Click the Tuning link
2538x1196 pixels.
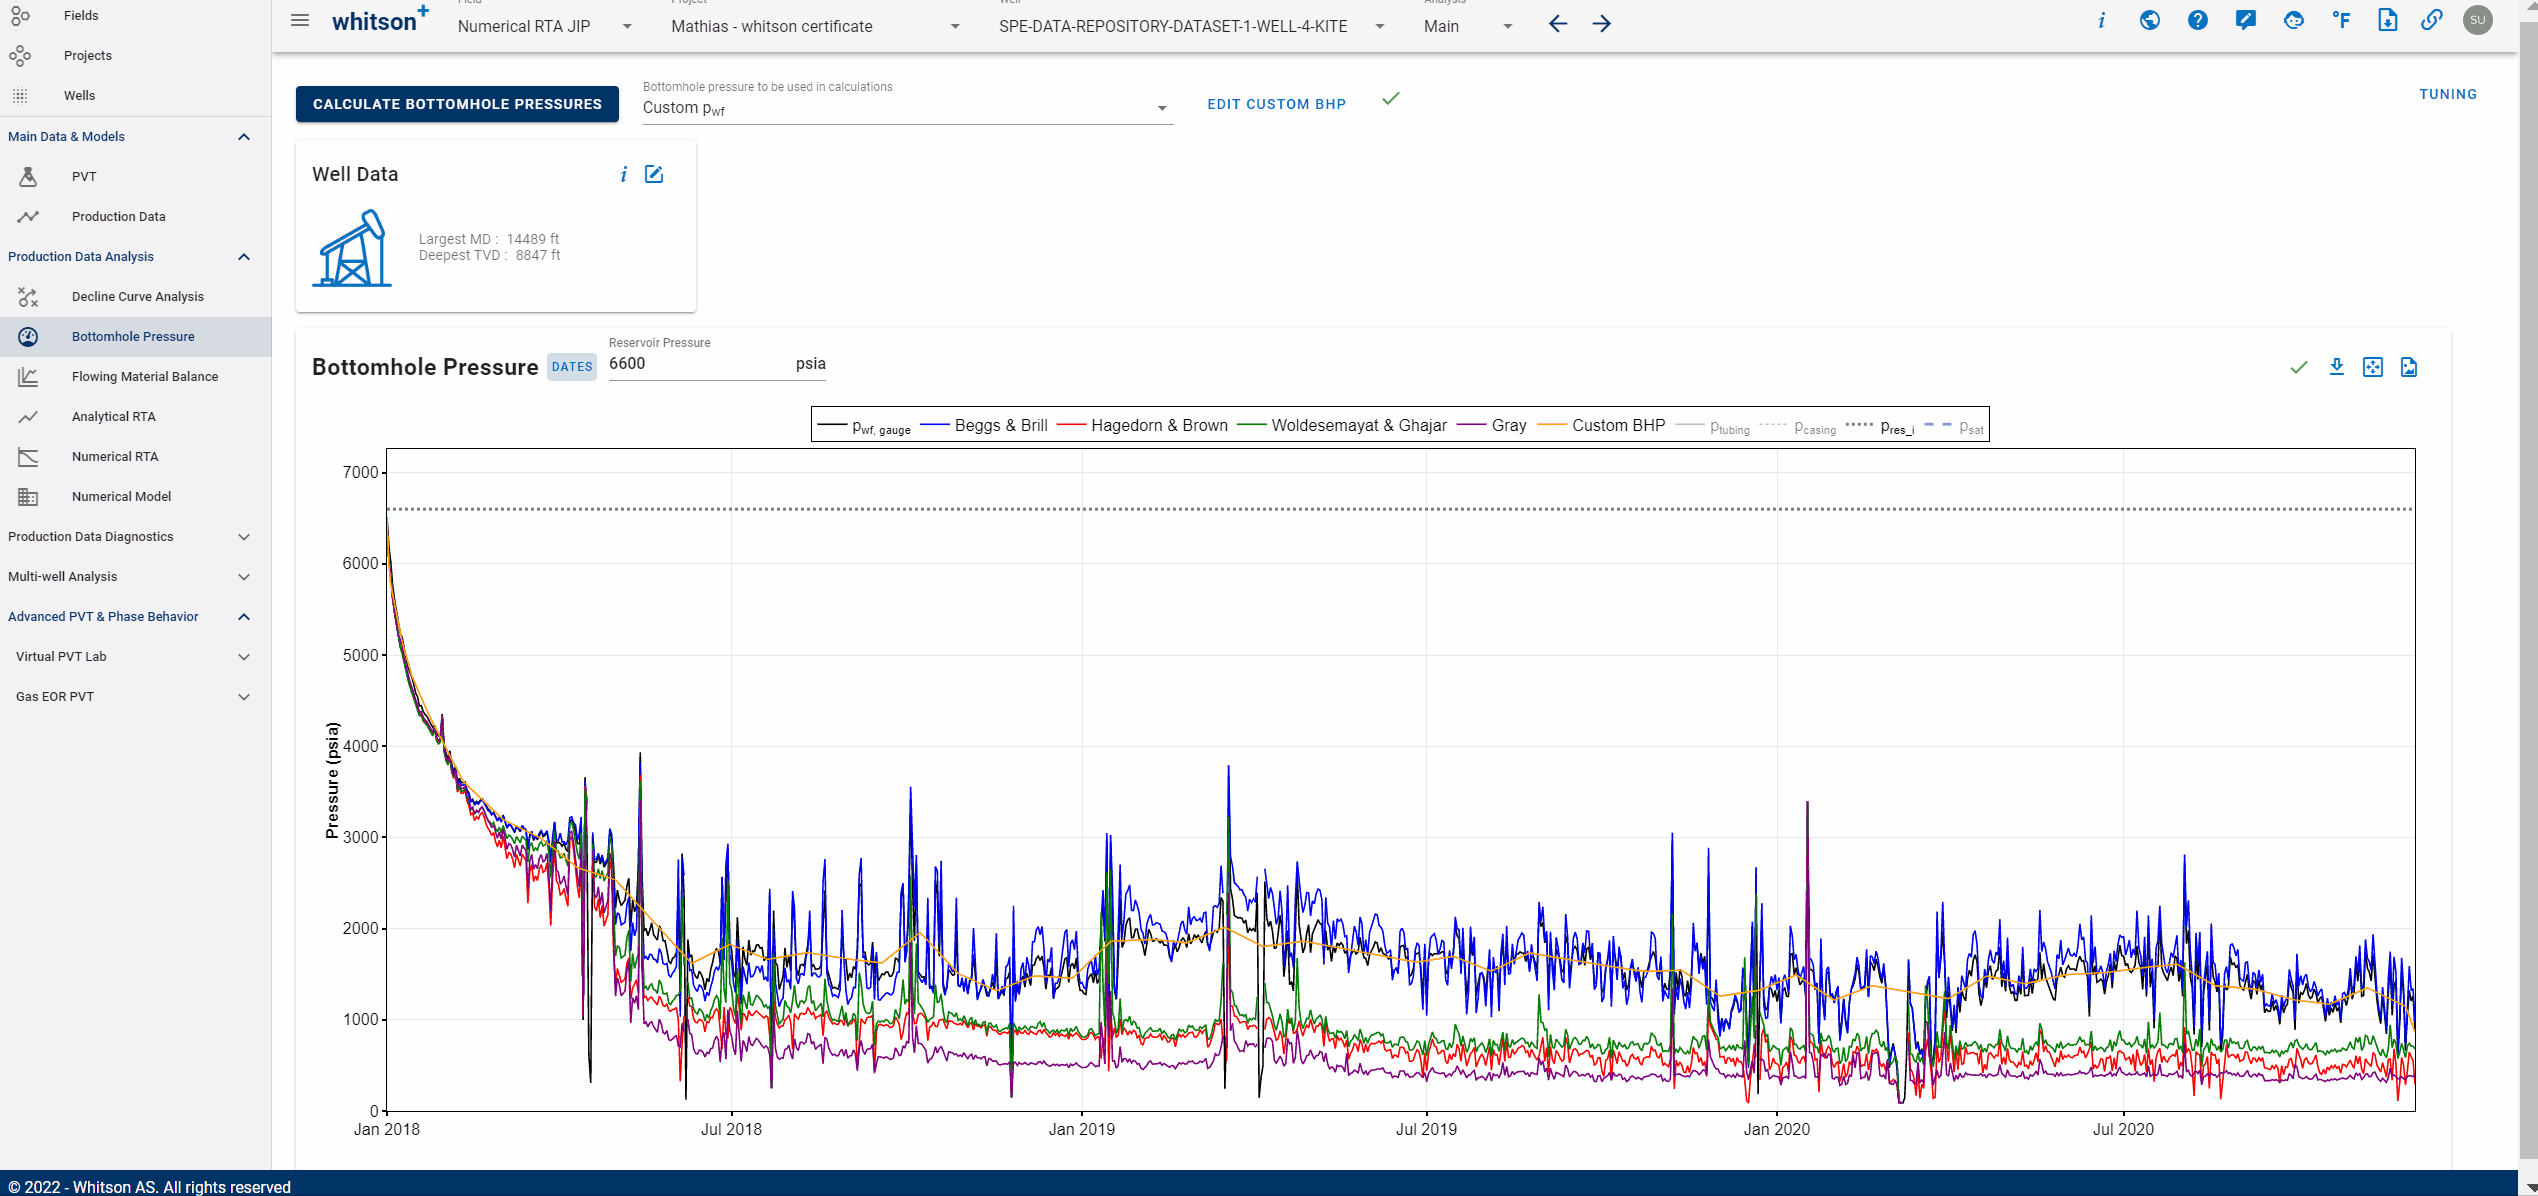(x=2447, y=94)
